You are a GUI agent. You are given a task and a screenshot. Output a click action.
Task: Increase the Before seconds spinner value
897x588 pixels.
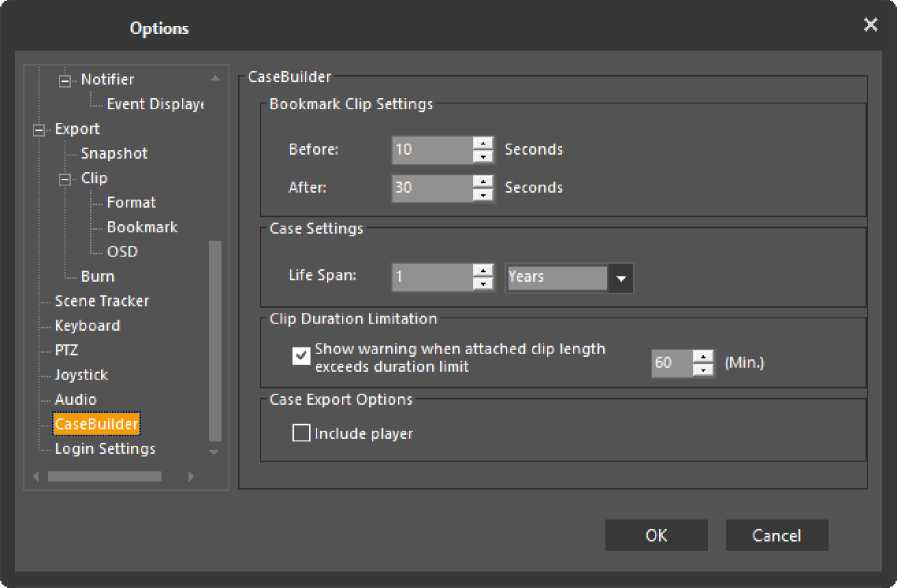coord(484,143)
